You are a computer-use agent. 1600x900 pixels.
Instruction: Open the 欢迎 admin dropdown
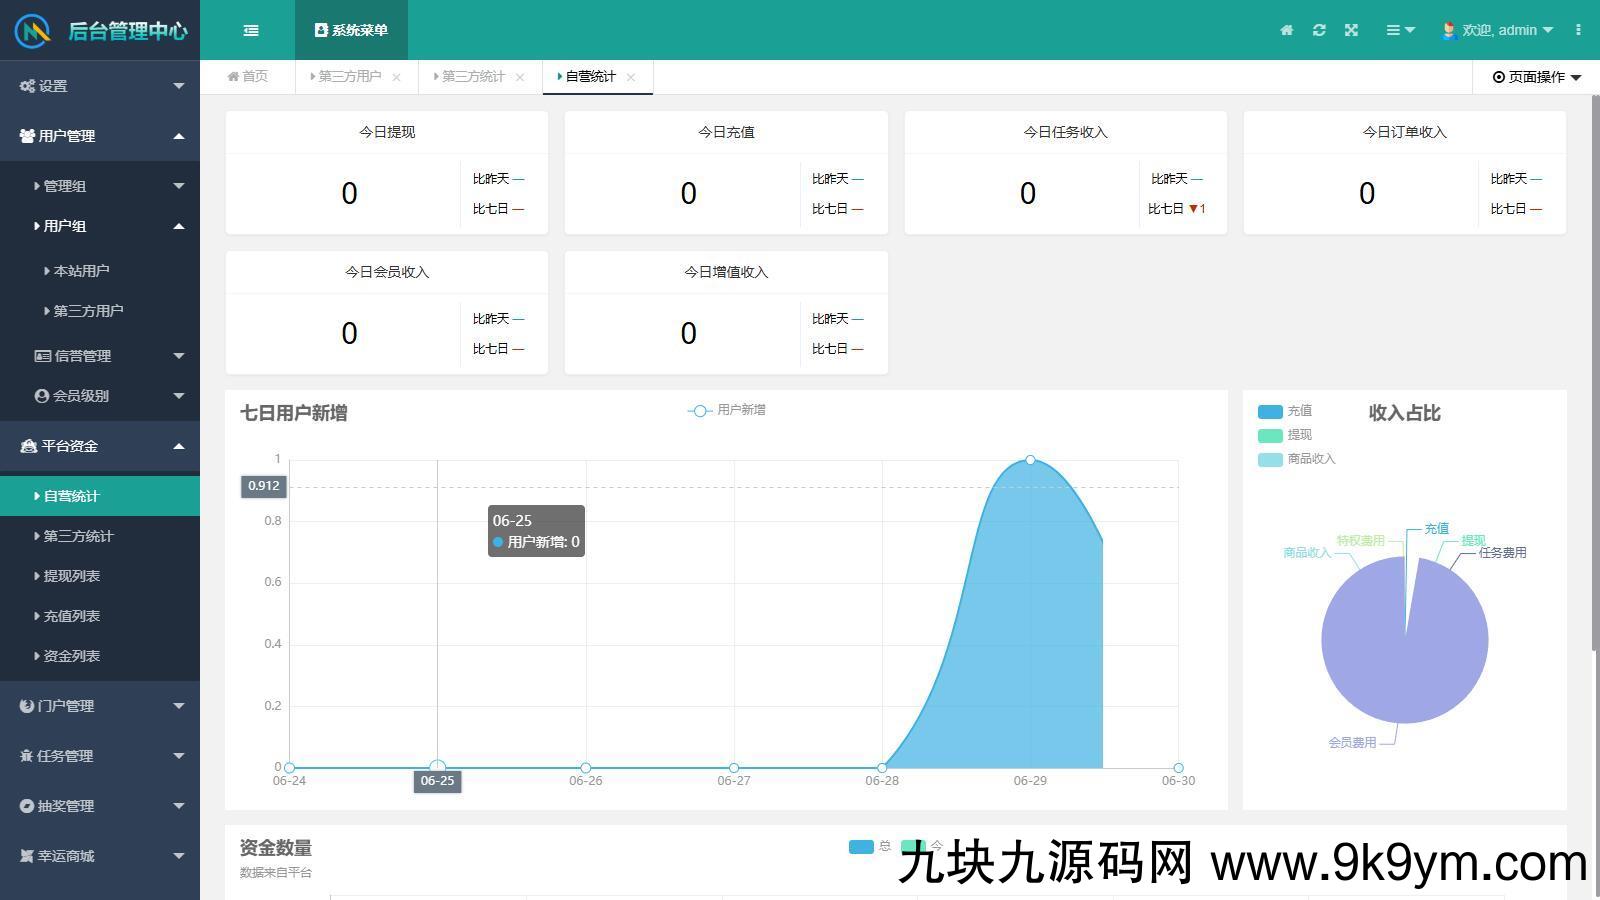coord(1496,30)
